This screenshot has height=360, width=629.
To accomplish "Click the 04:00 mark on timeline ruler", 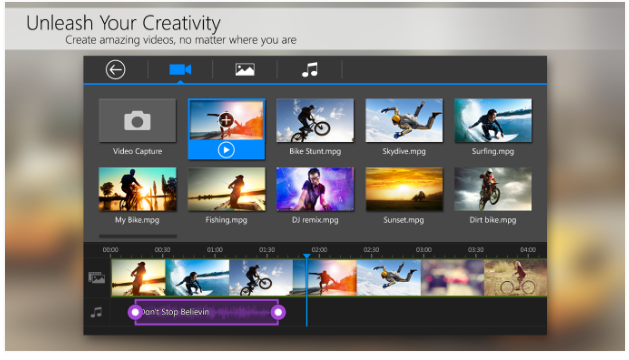I will [x=528, y=250].
